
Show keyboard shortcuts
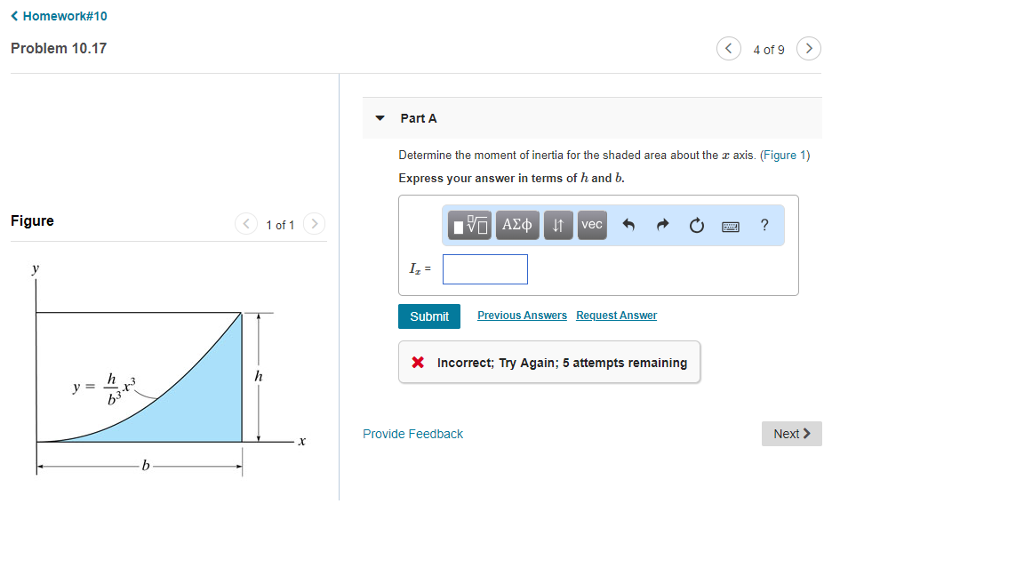pos(731,226)
